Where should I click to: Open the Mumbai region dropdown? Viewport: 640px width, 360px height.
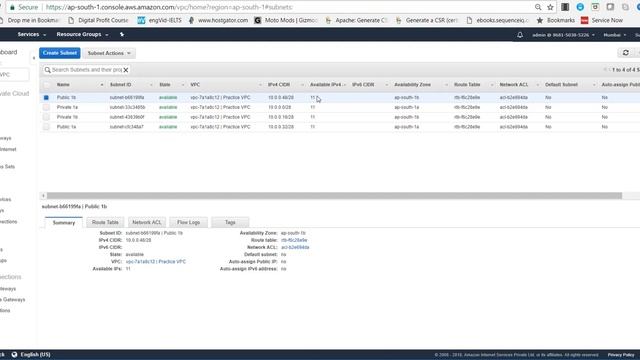tap(615, 35)
